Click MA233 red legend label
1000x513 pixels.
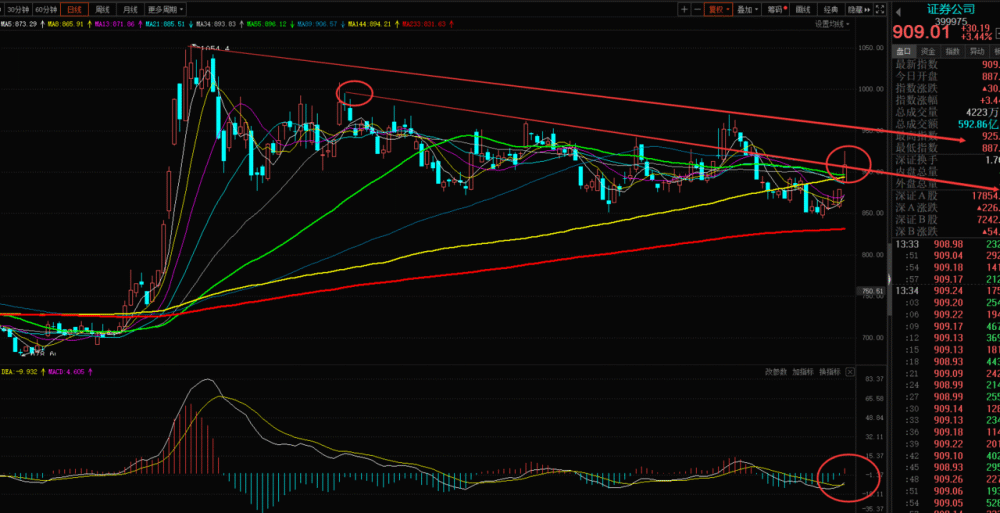coord(423,24)
